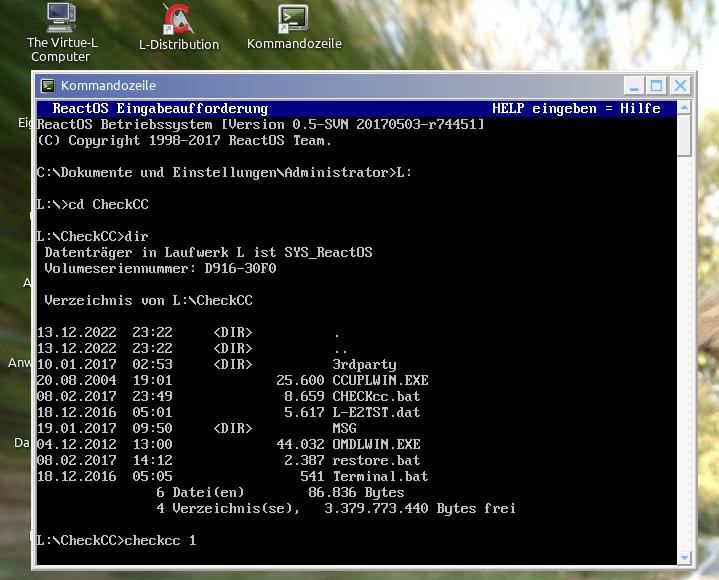719x580 pixels.
Task: Click the Kommandozeile window title text
Action: 108,86
